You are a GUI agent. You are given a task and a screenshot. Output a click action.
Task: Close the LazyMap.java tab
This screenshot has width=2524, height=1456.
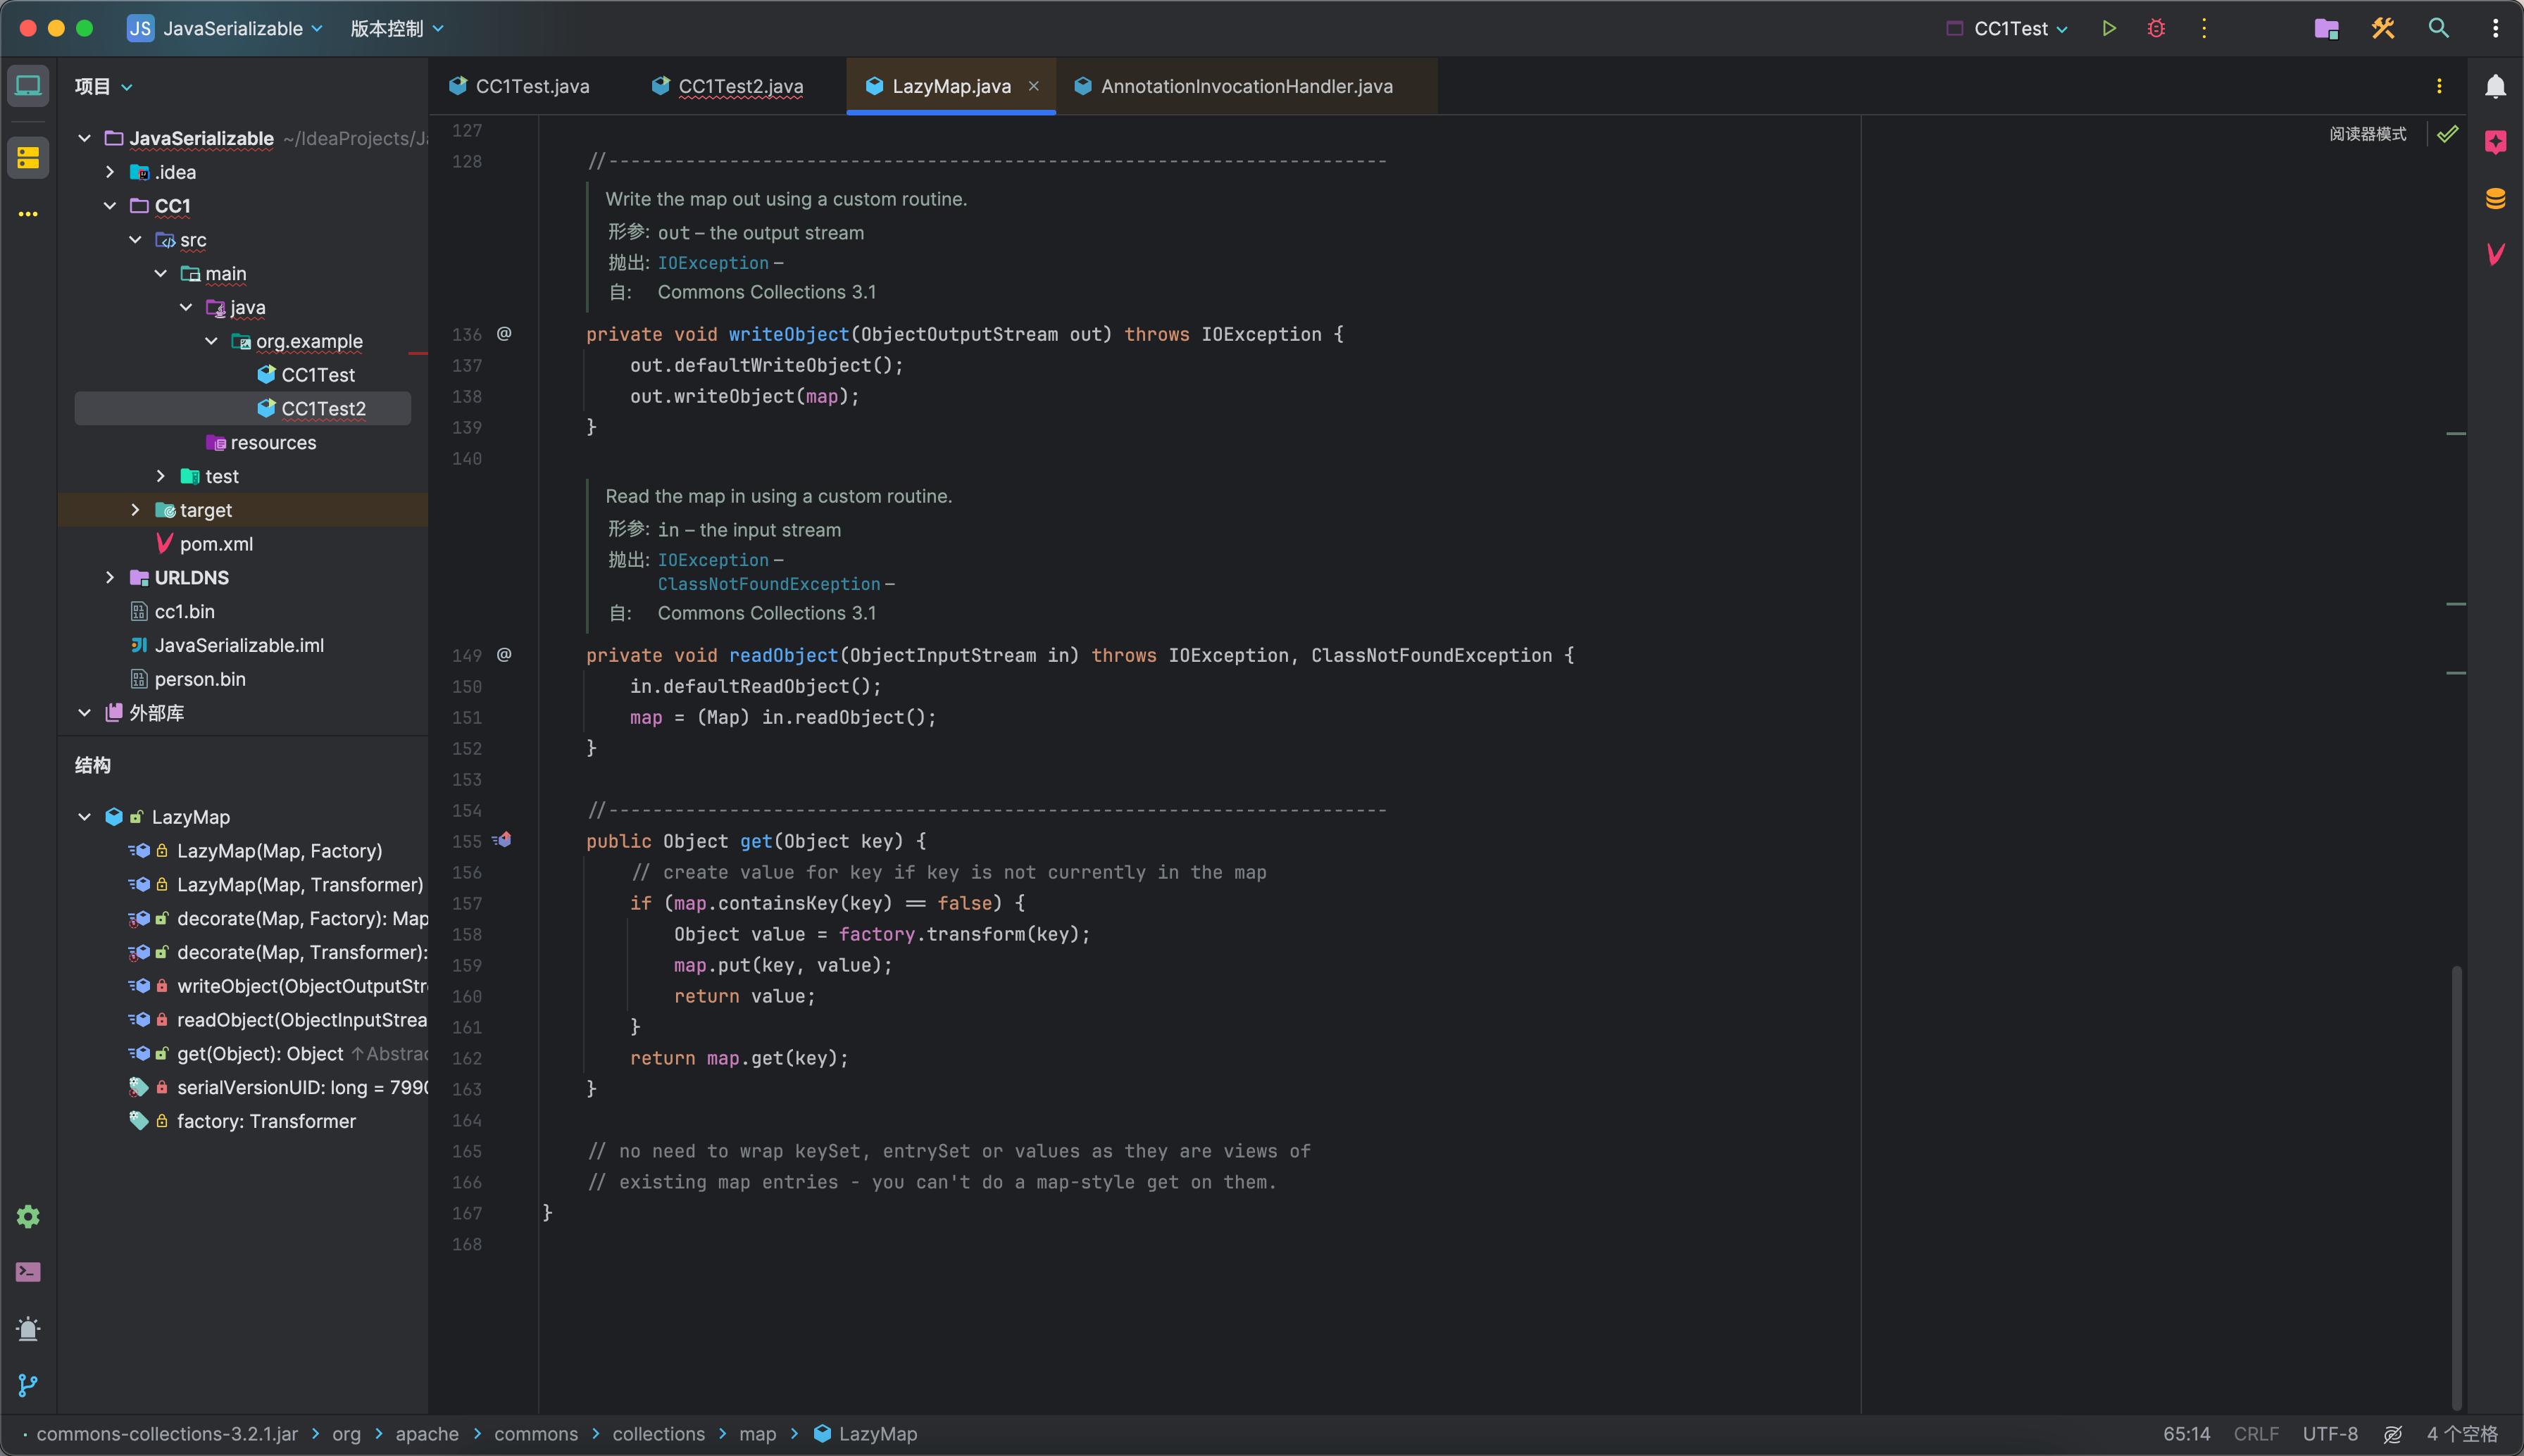[x=1034, y=86]
